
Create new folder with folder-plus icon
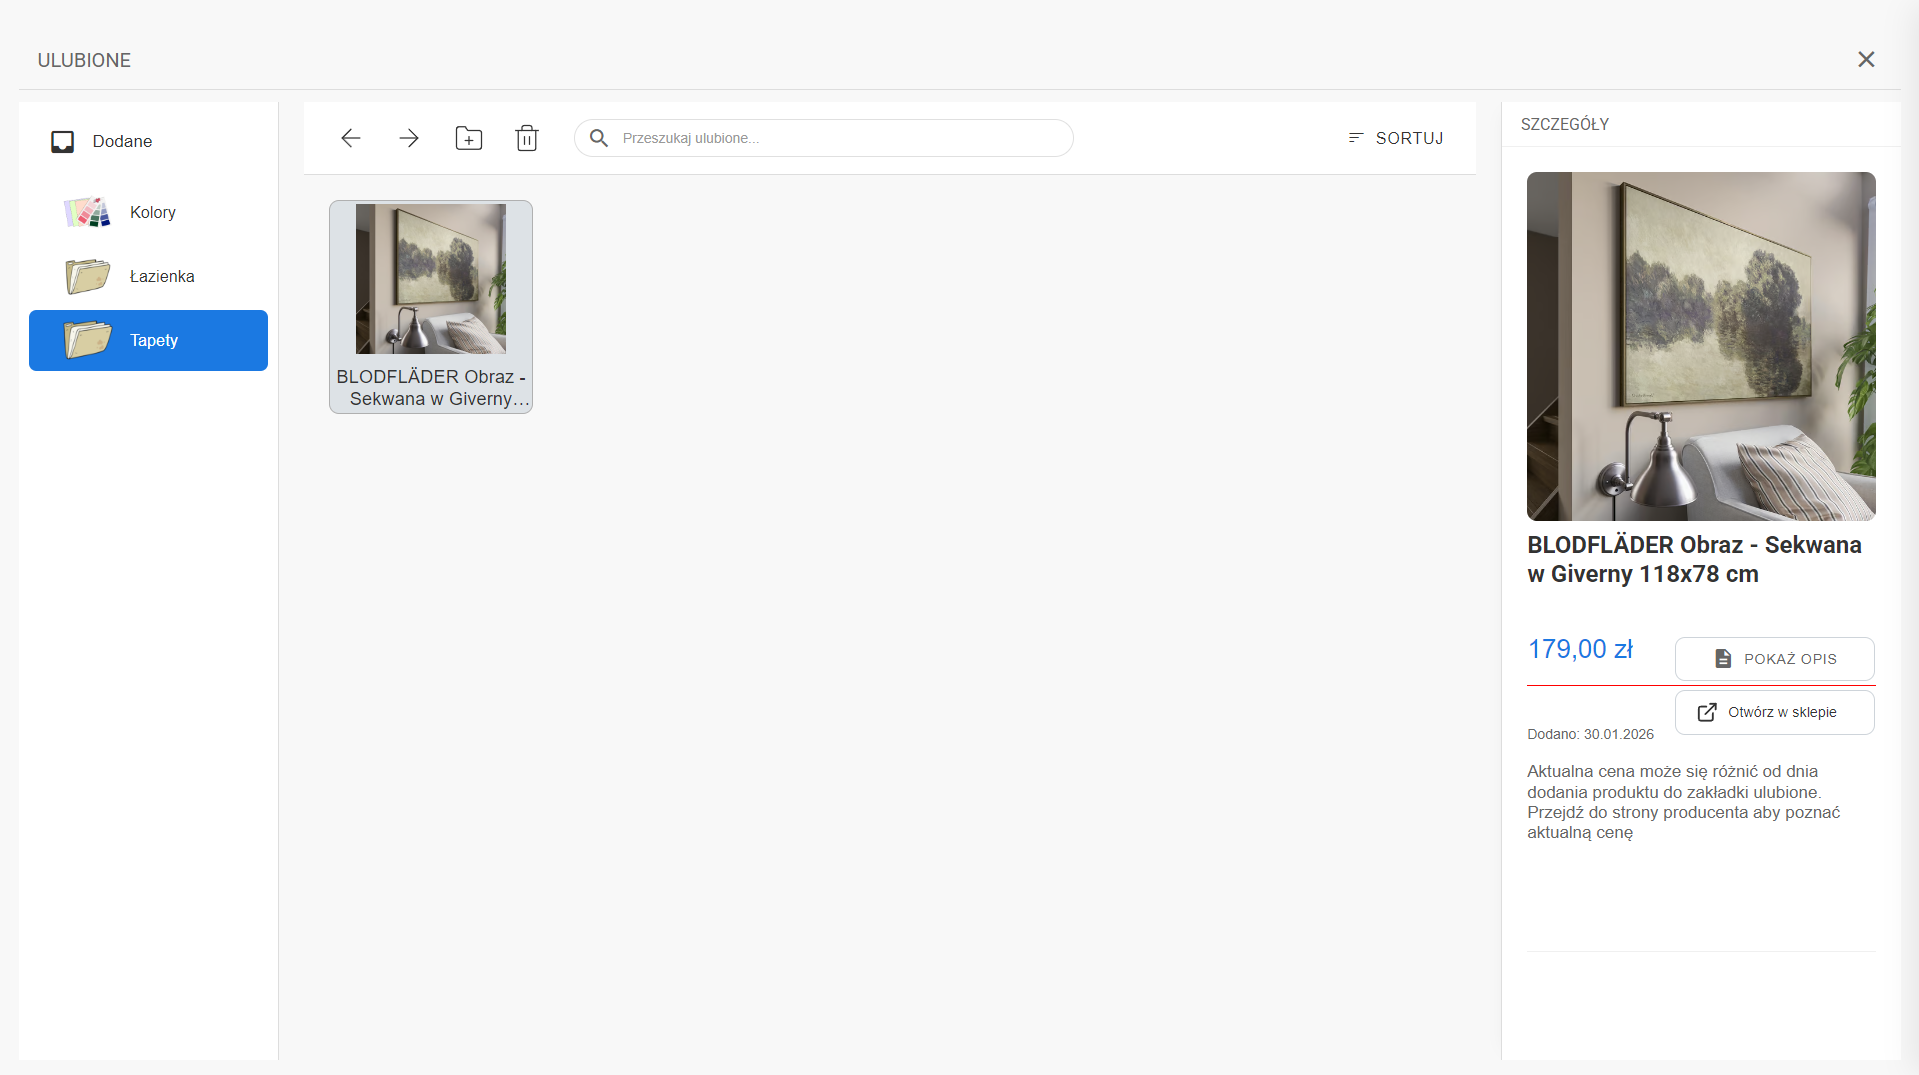point(468,138)
